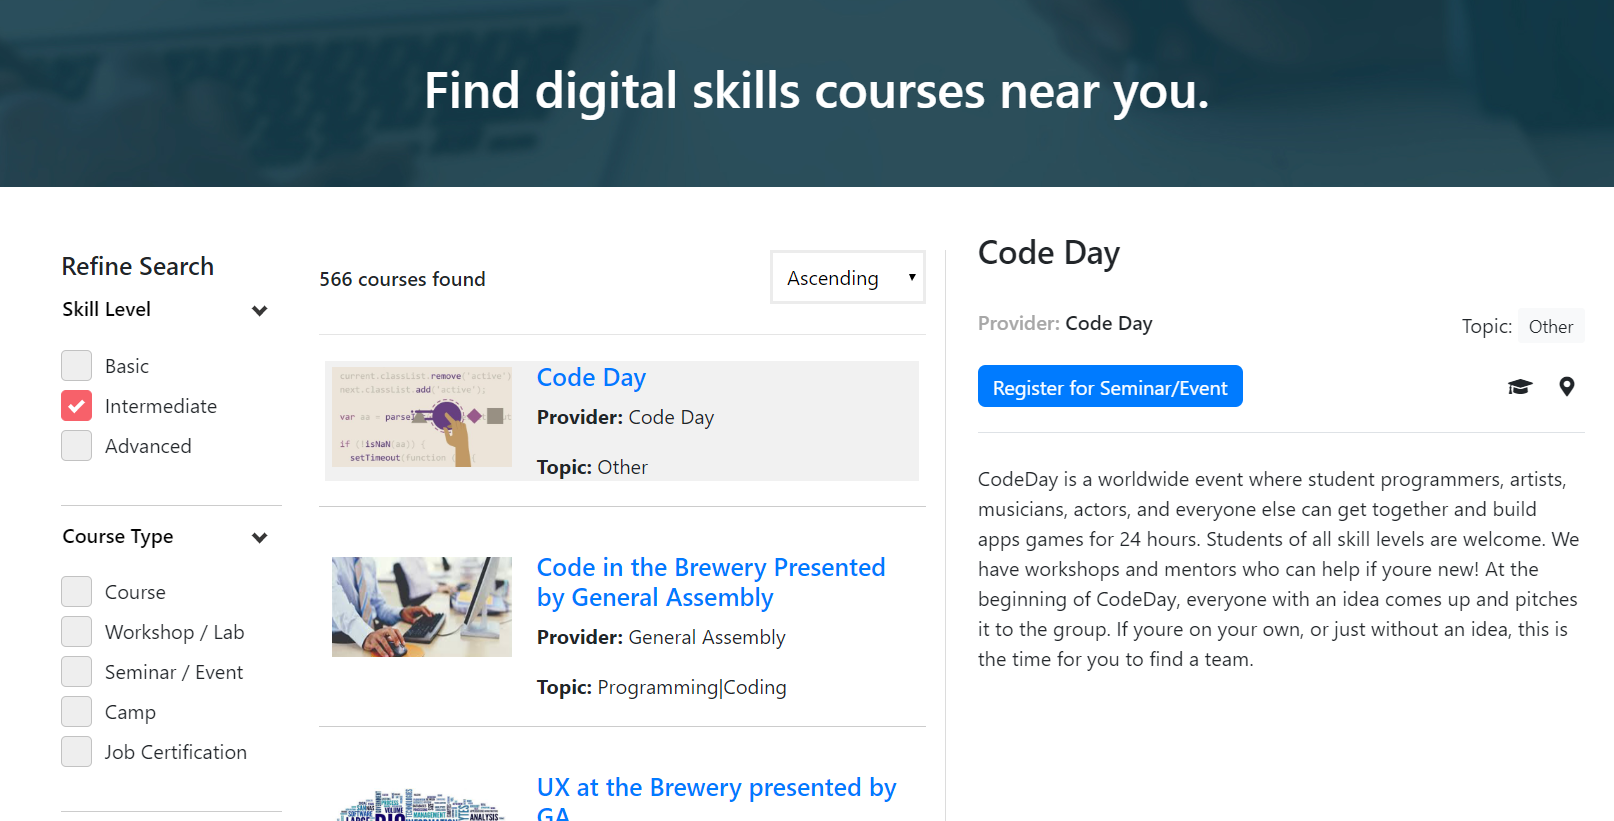Filter by Seminar / Event type

click(77, 672)
